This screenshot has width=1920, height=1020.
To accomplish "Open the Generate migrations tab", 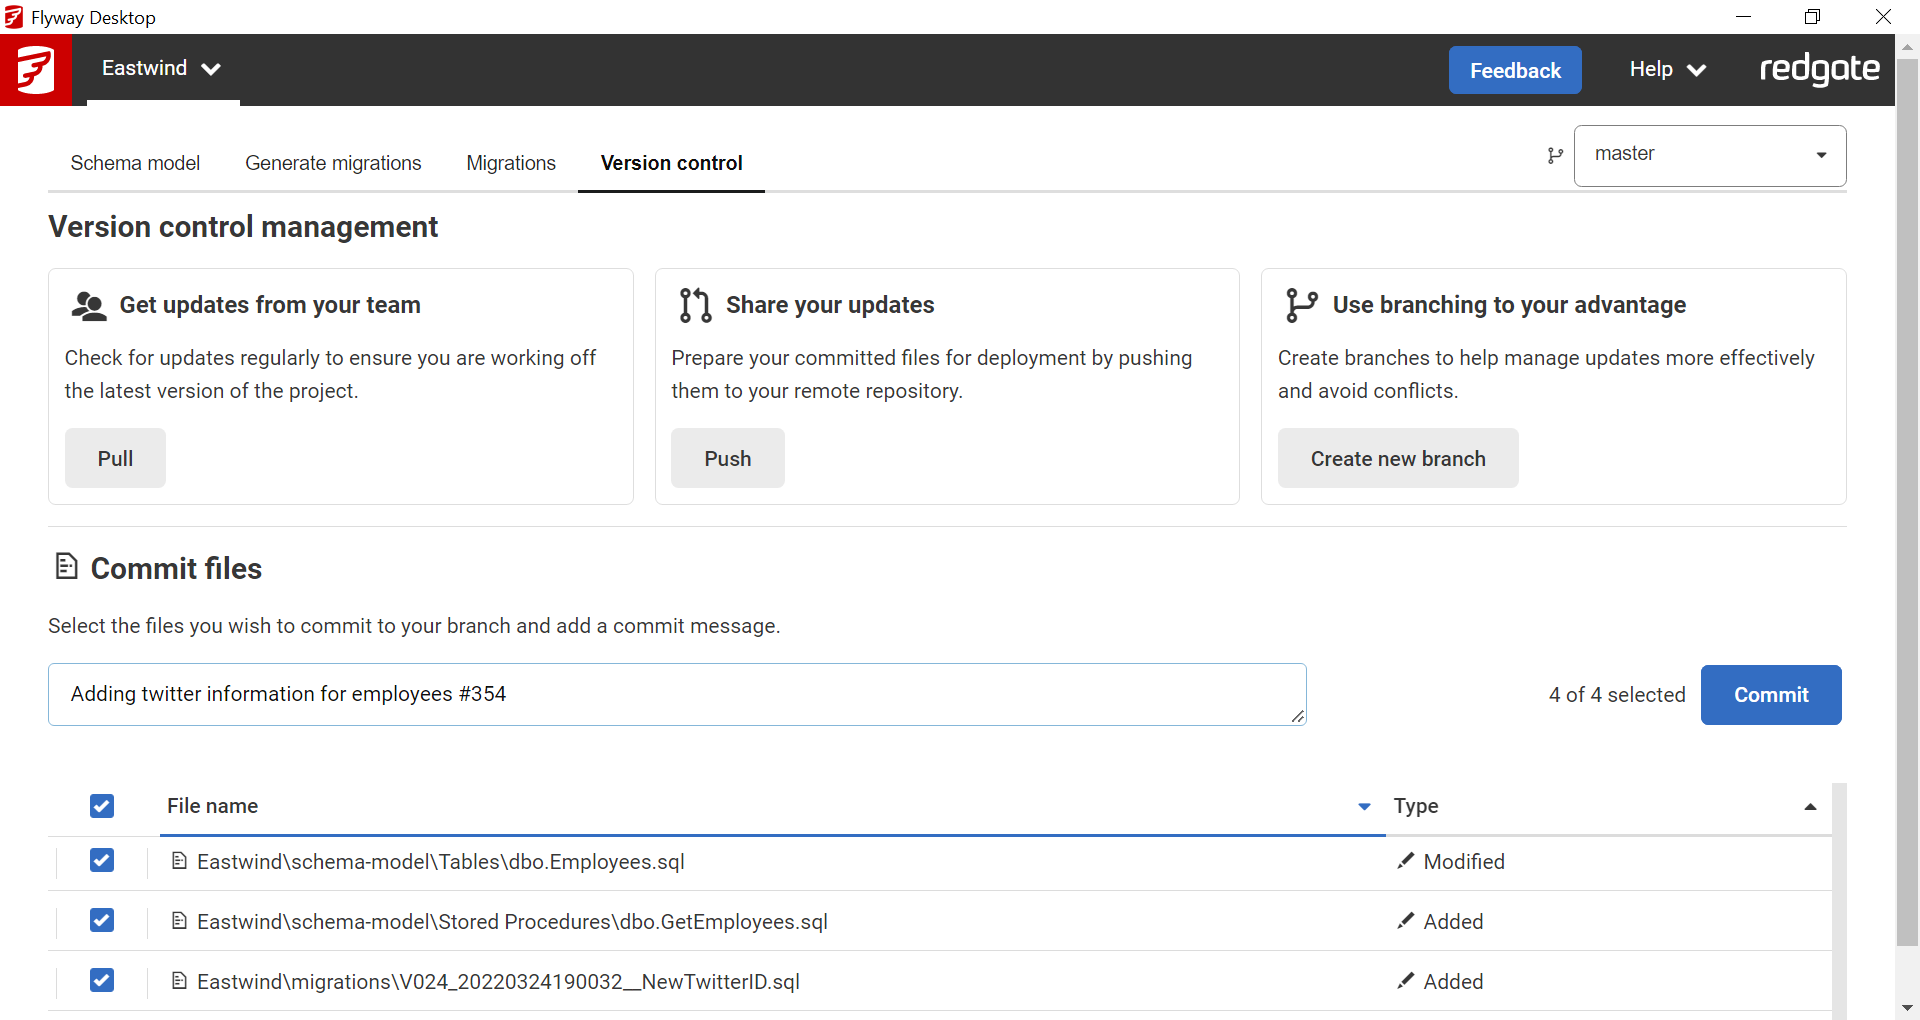I will (333, 163).
